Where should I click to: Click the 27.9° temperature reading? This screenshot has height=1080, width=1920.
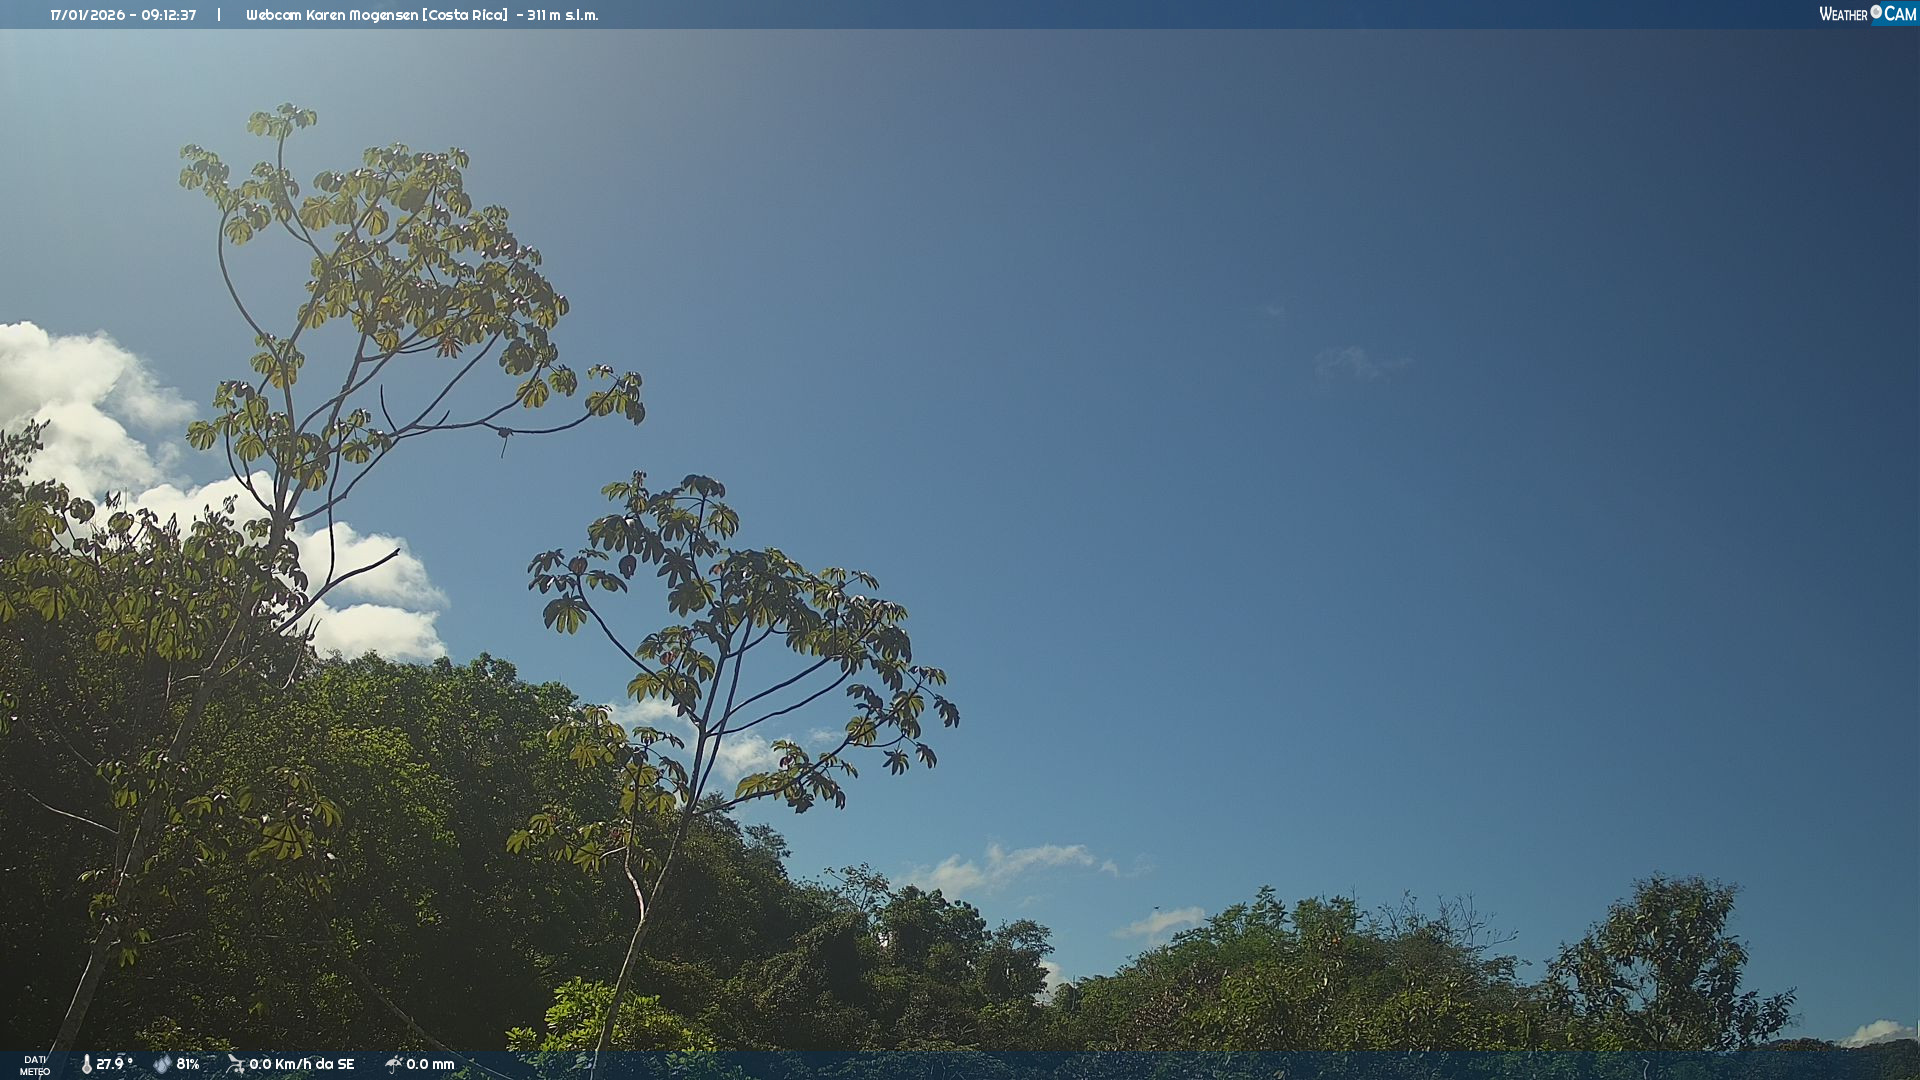114,1064
